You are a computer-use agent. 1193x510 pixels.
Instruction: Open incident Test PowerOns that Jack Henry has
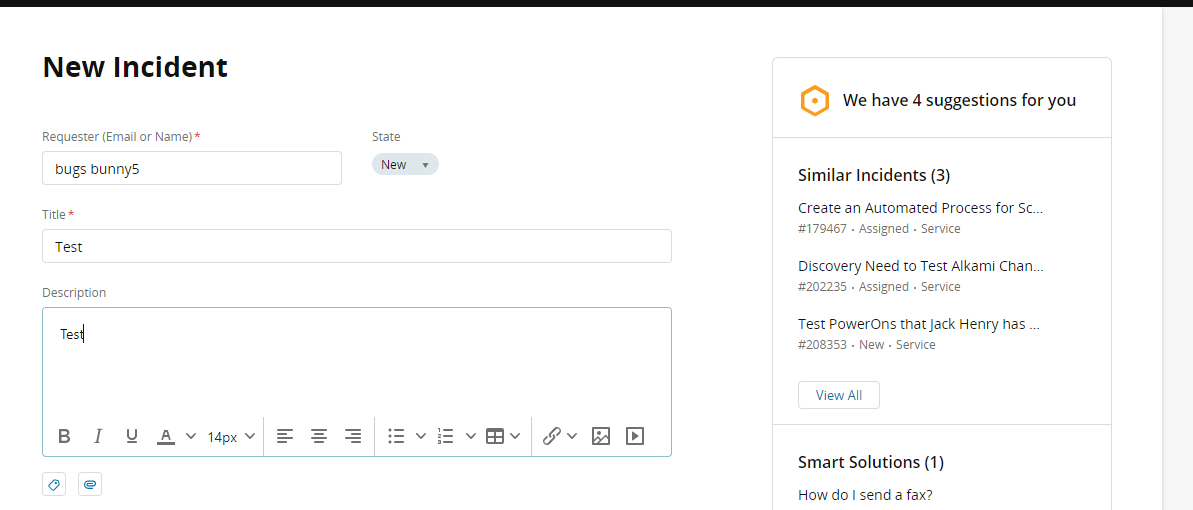click(918, 324)
